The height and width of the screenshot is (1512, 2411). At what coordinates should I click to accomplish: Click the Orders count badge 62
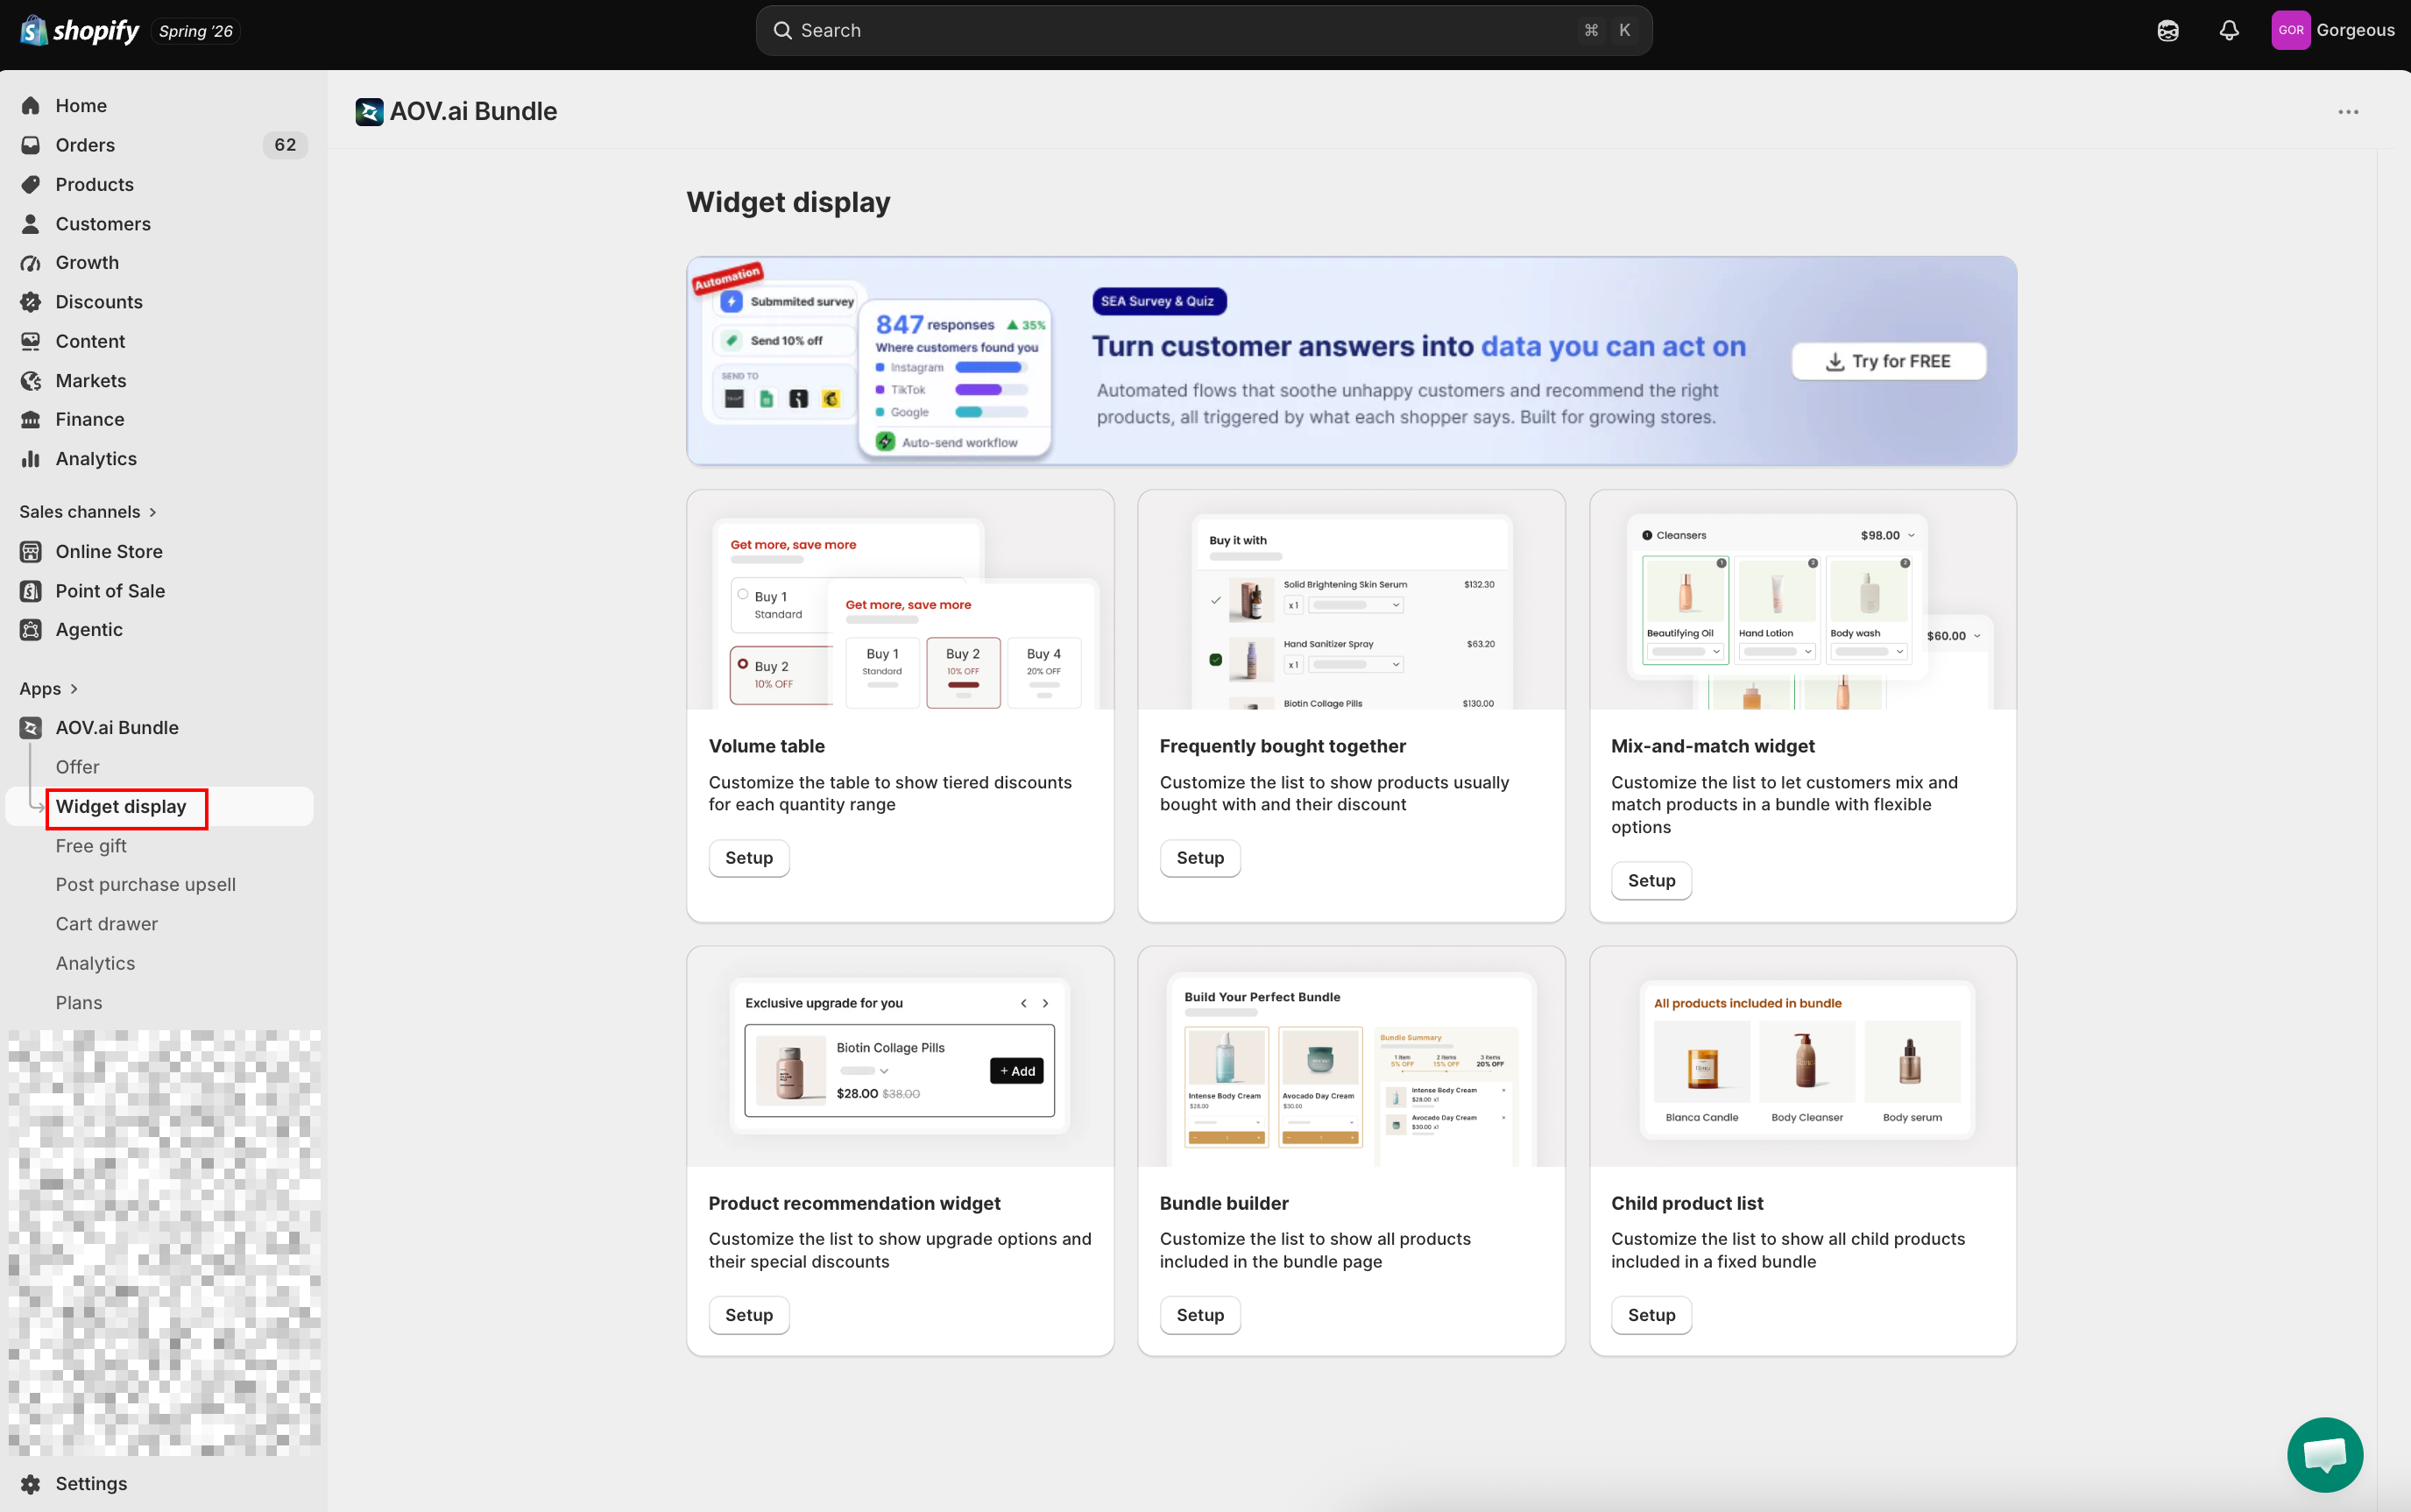click(x=285, y=145)
